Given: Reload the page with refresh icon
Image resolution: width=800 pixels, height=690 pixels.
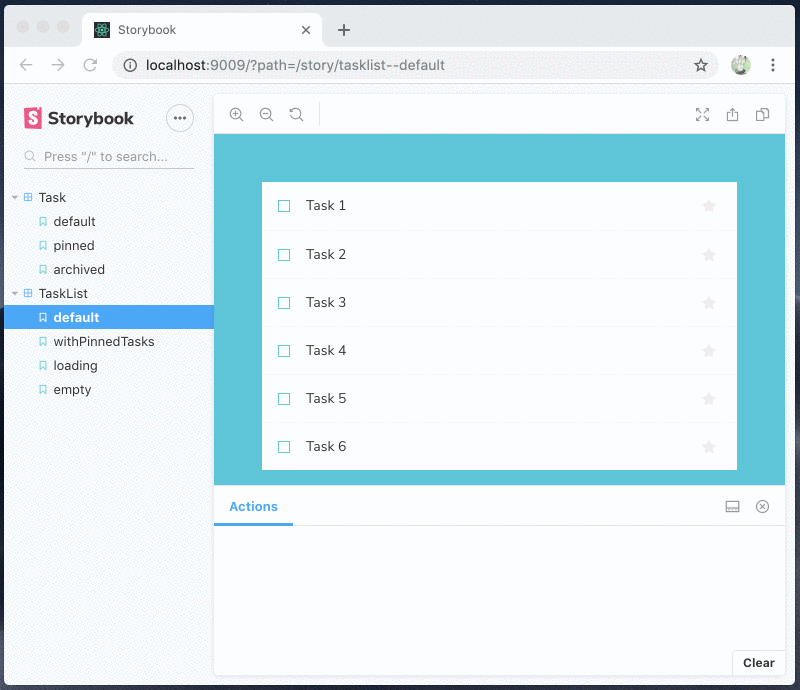Looking at the screenshot, I should (90, 65).
